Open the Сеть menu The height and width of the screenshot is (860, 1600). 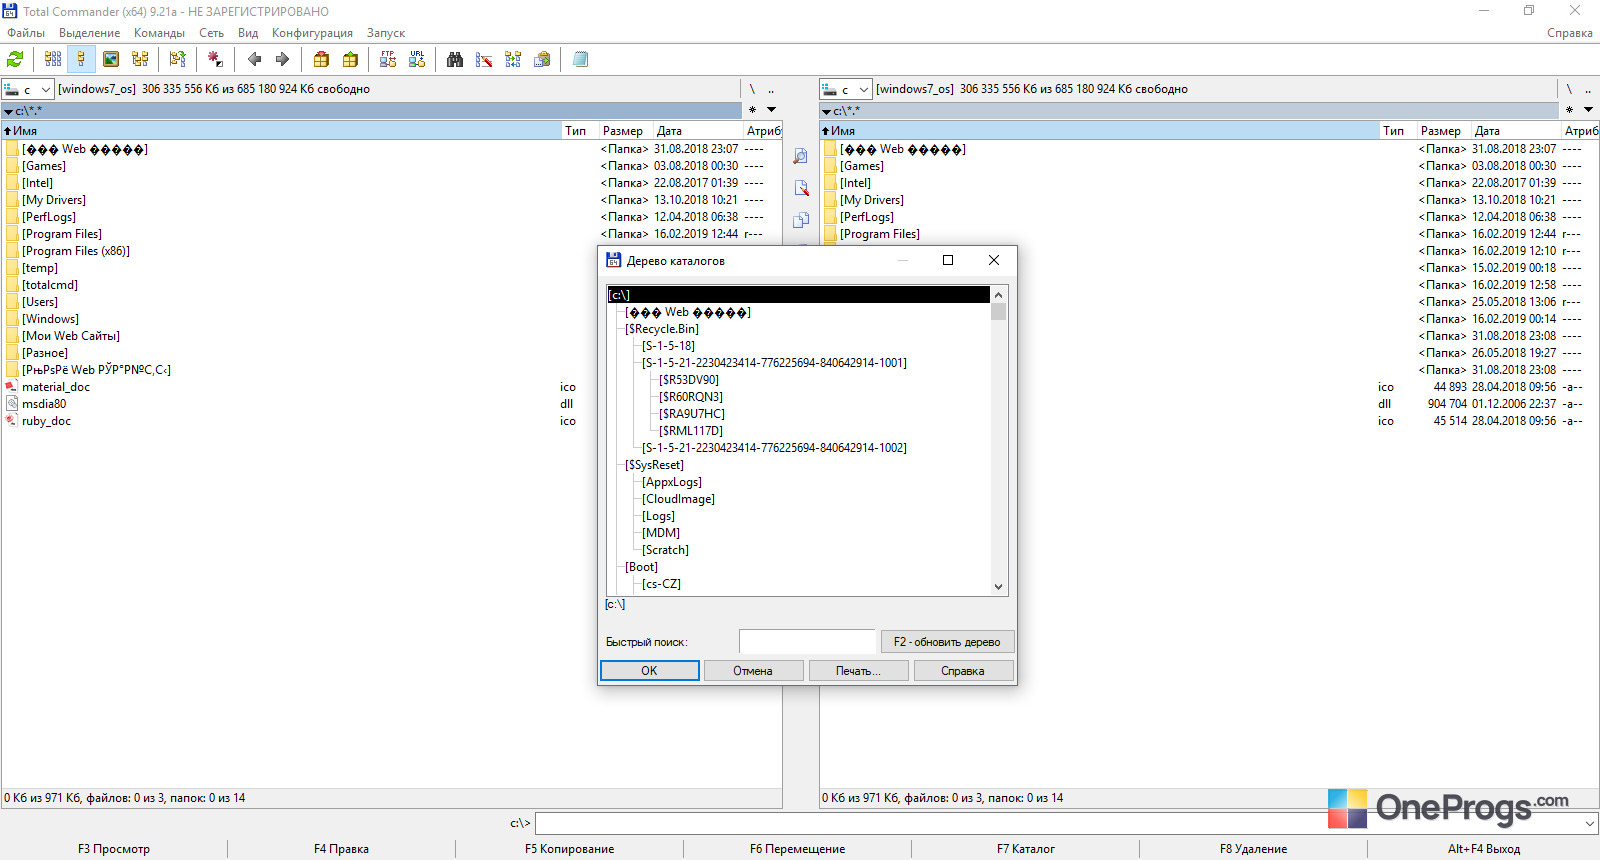pos(211,33)
